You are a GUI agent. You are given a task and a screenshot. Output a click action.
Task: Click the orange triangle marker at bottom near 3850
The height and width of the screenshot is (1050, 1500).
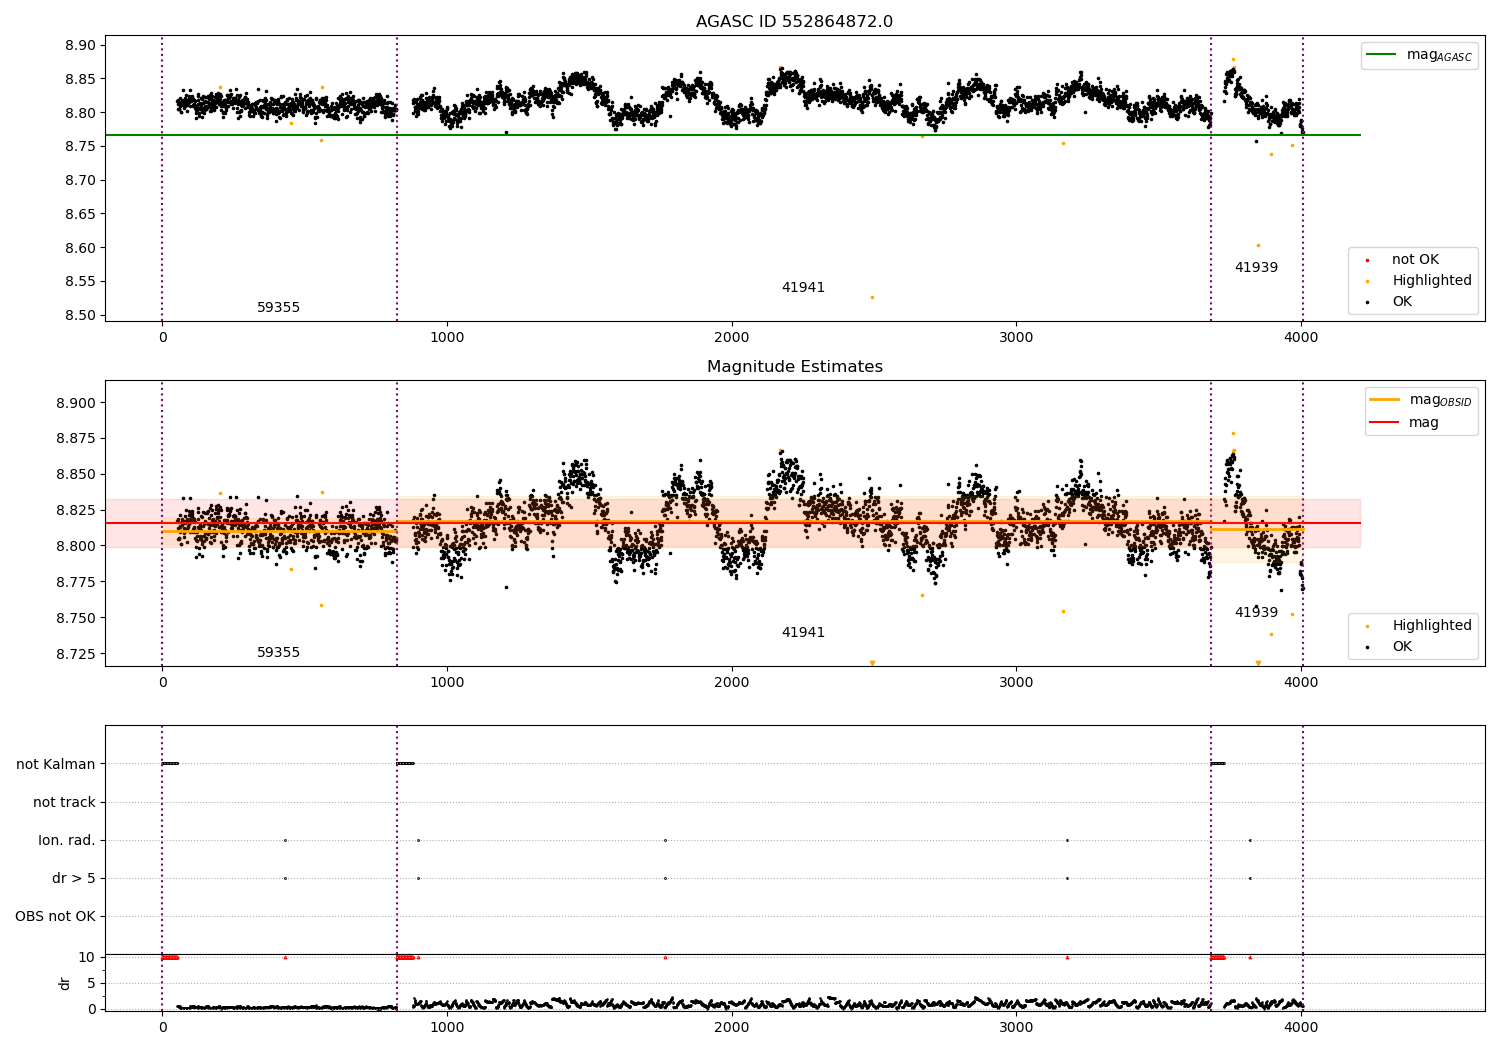(1258, 663)
